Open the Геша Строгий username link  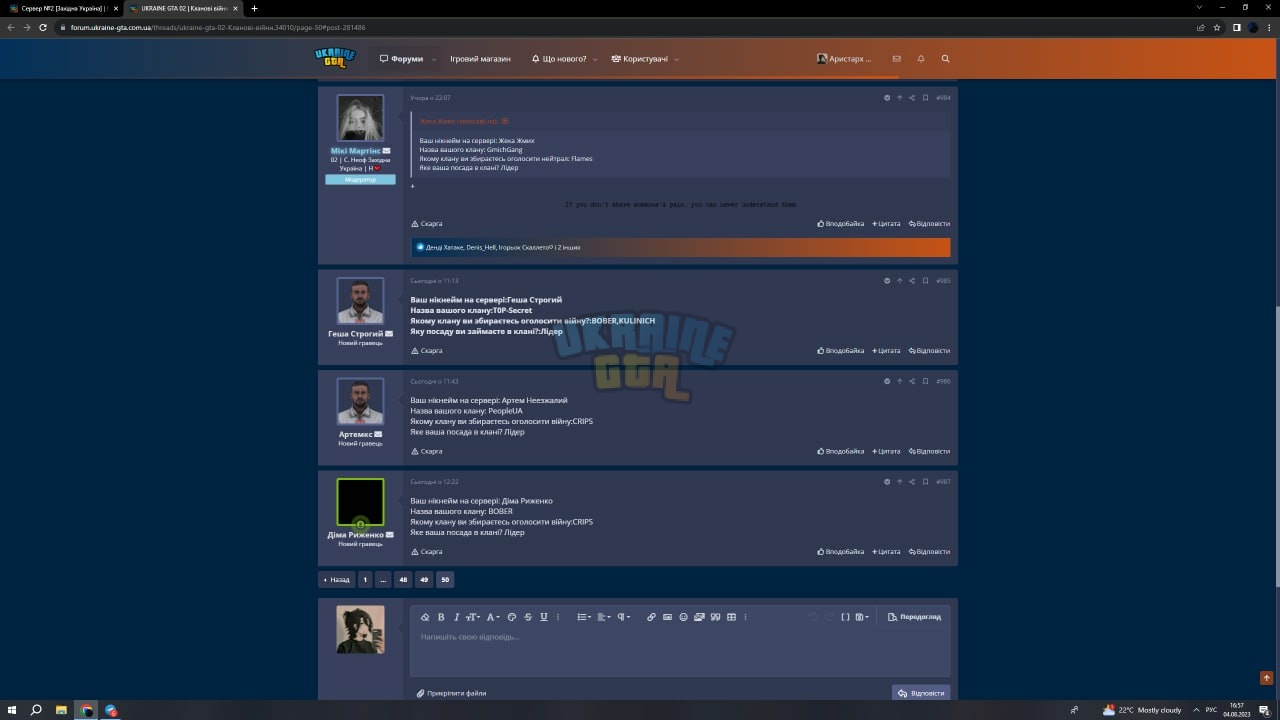coord(356,334)
